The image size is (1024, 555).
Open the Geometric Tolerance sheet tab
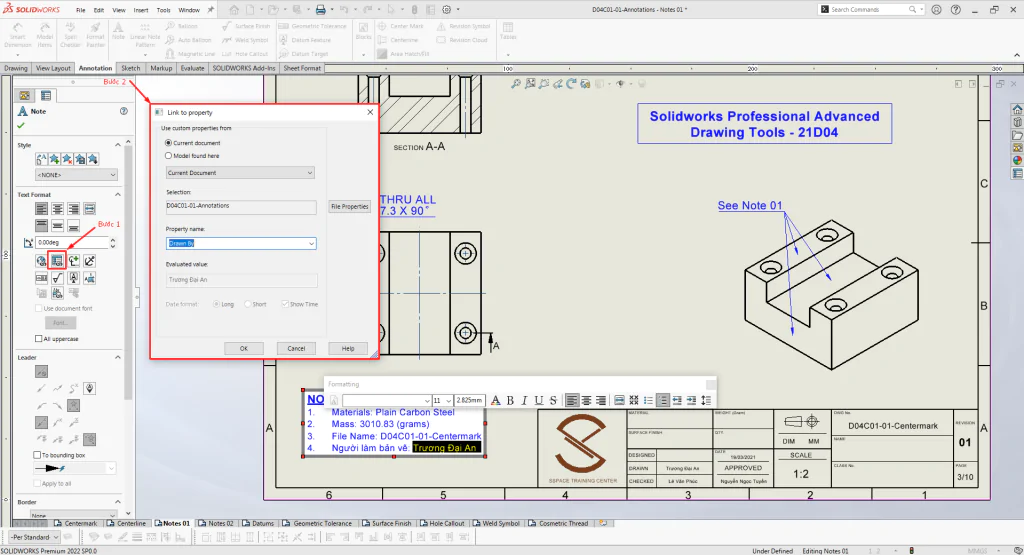[317, 524]
